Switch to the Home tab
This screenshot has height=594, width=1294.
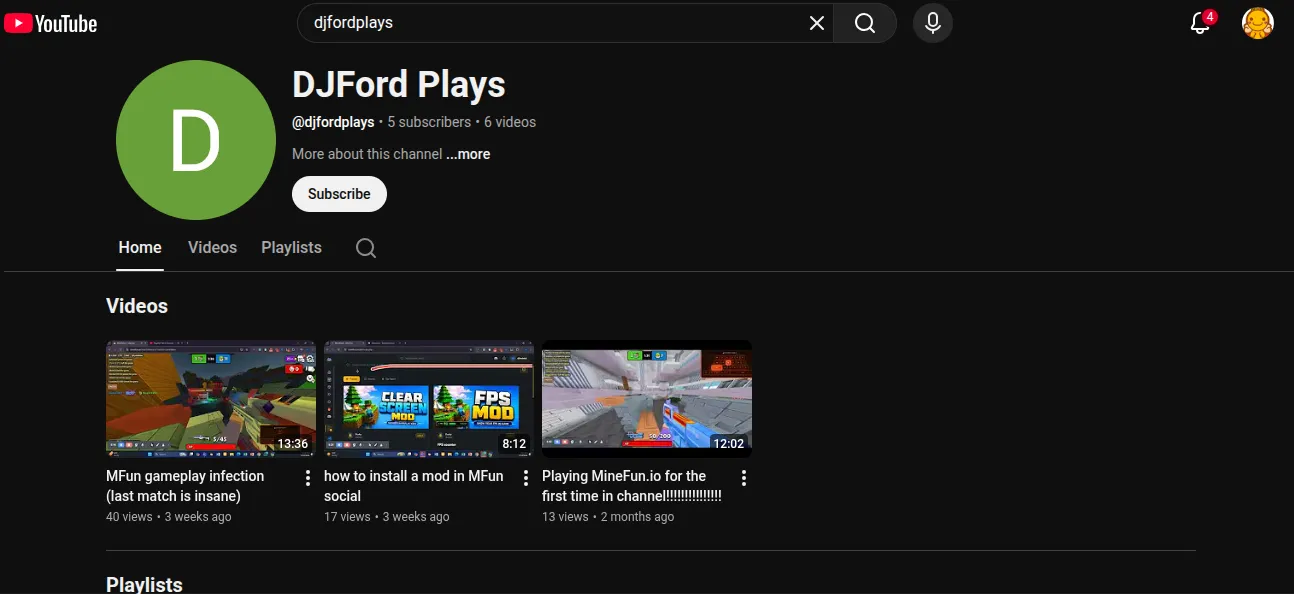140,247
